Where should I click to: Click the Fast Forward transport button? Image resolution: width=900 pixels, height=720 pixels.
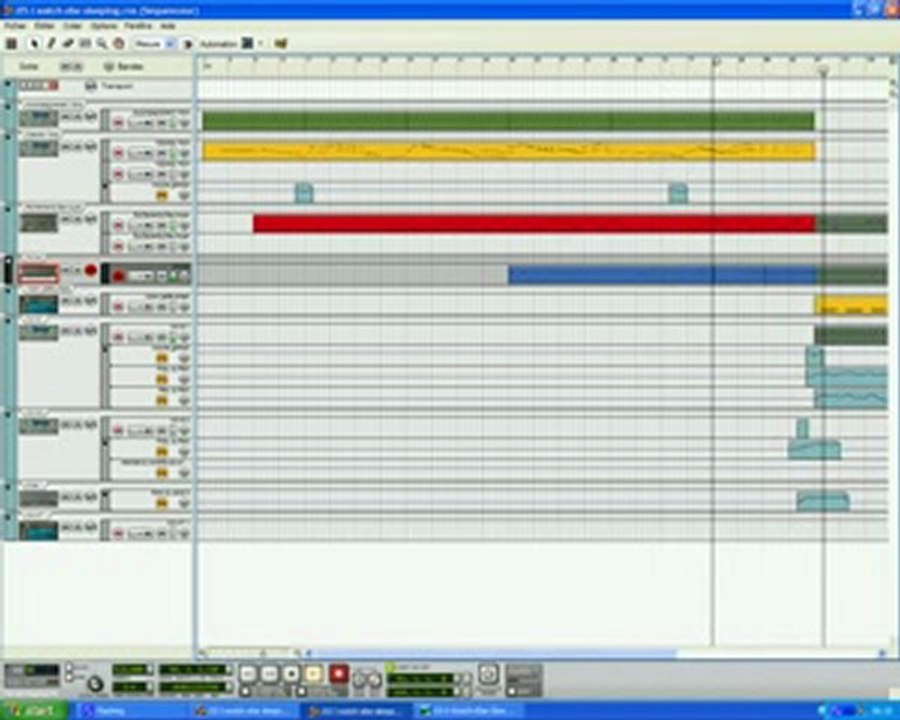point(269,673)
